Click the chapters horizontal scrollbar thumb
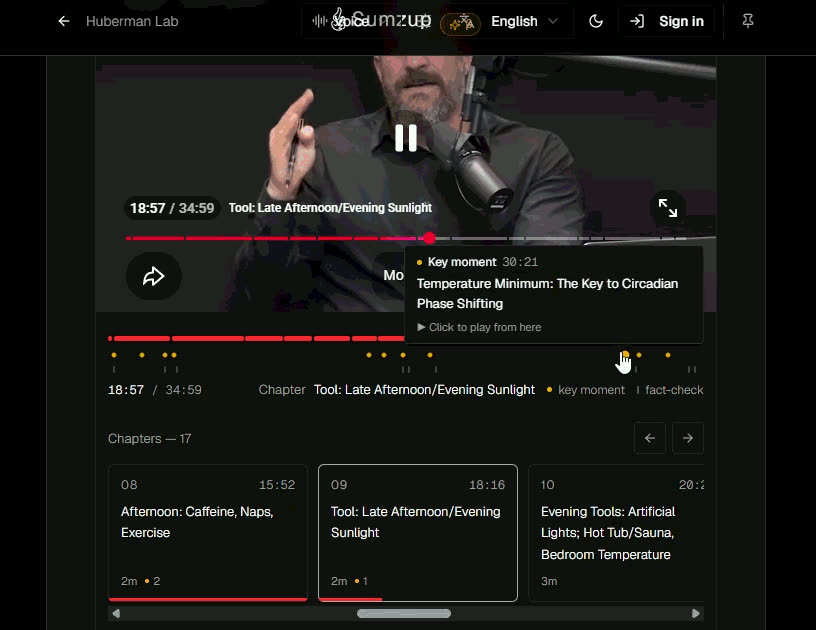This screenshot has height=630, width=816. (404, 614)
